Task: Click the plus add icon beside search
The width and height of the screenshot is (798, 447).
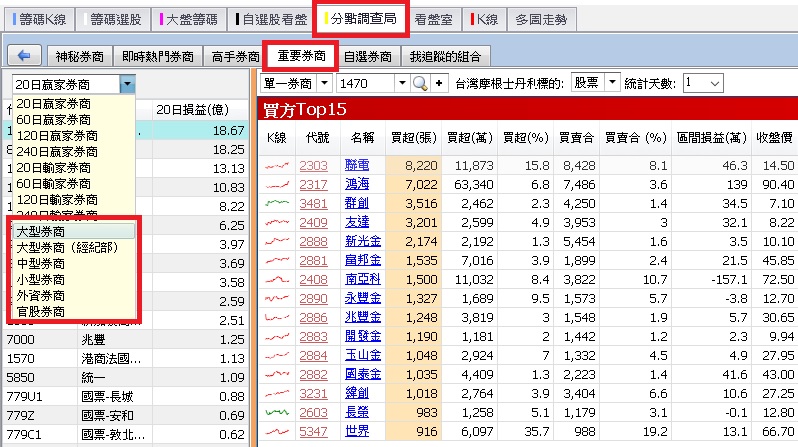Action: point(439,83)
